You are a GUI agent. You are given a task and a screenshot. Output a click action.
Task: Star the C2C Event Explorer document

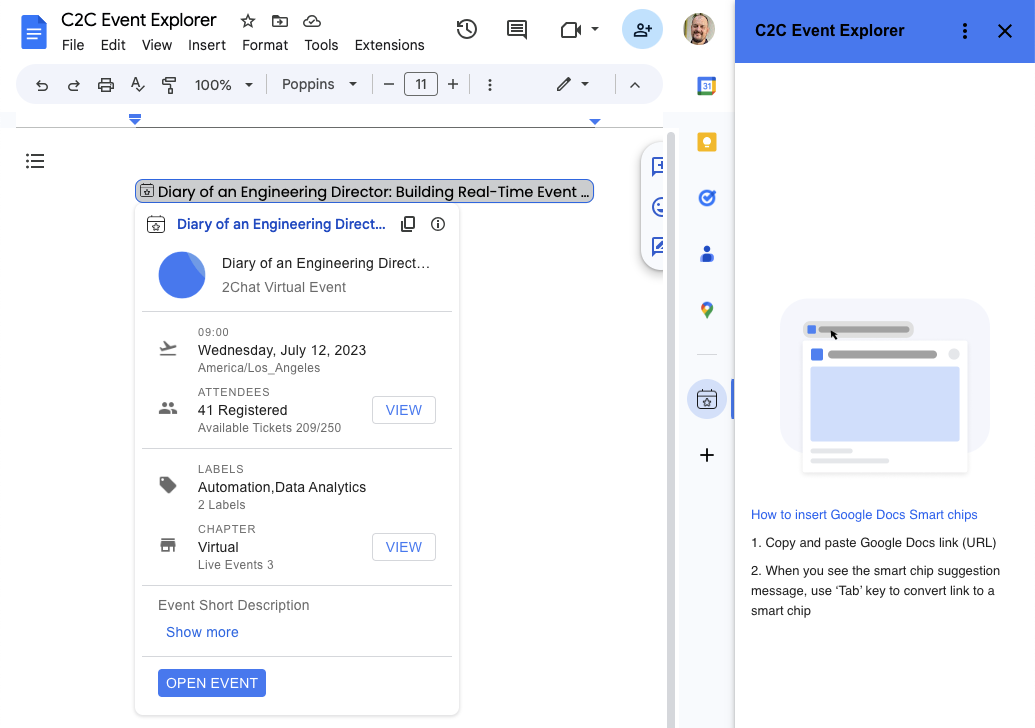pyautogui.click(x=248, y=21)
